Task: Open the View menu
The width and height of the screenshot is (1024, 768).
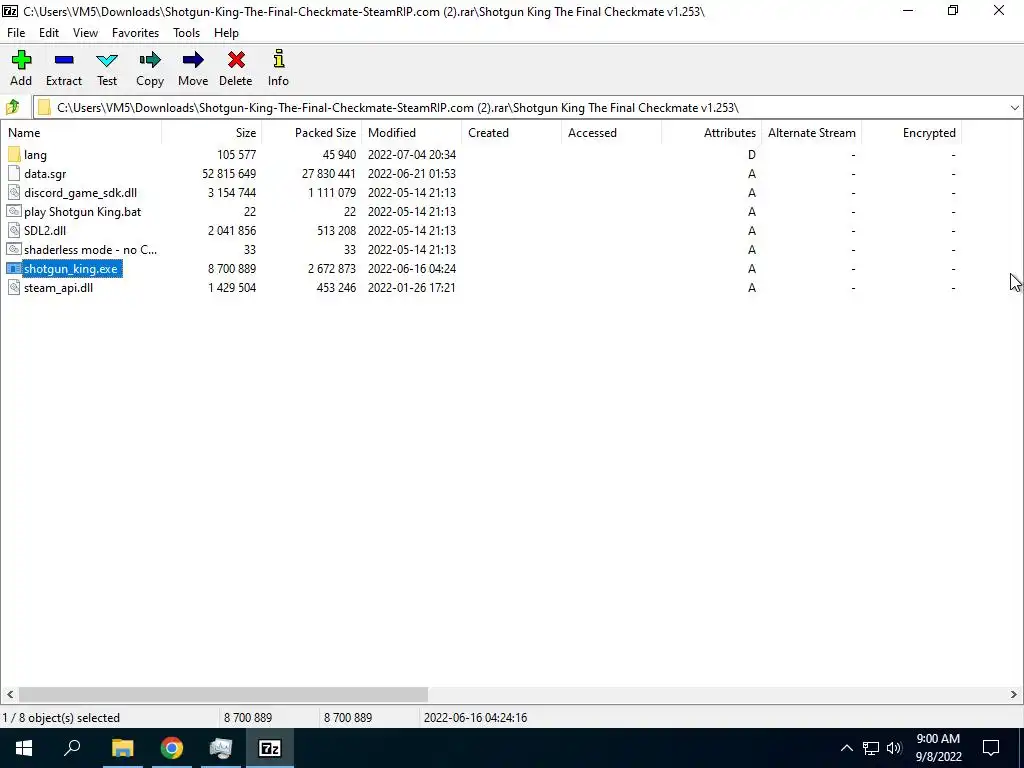Action: pyautogui.click(x=86, y=33)
